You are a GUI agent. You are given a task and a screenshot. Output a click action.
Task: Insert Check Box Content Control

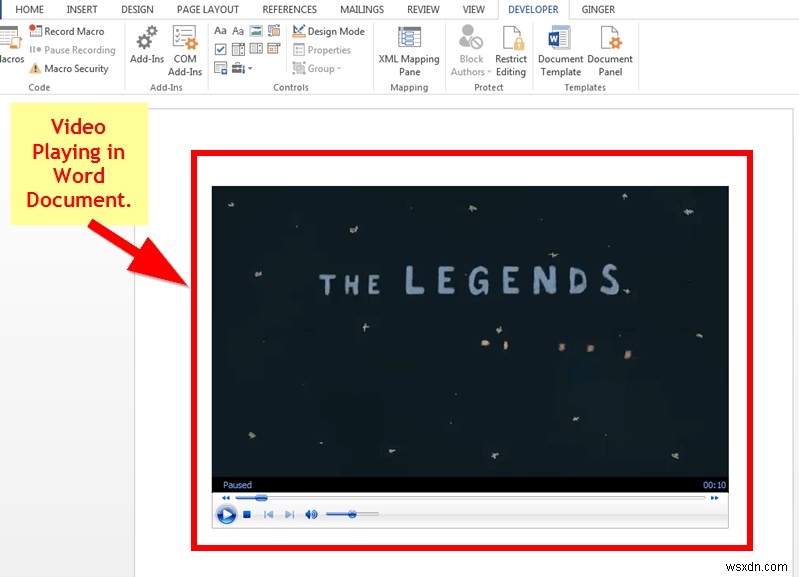[x=220, y=49]
